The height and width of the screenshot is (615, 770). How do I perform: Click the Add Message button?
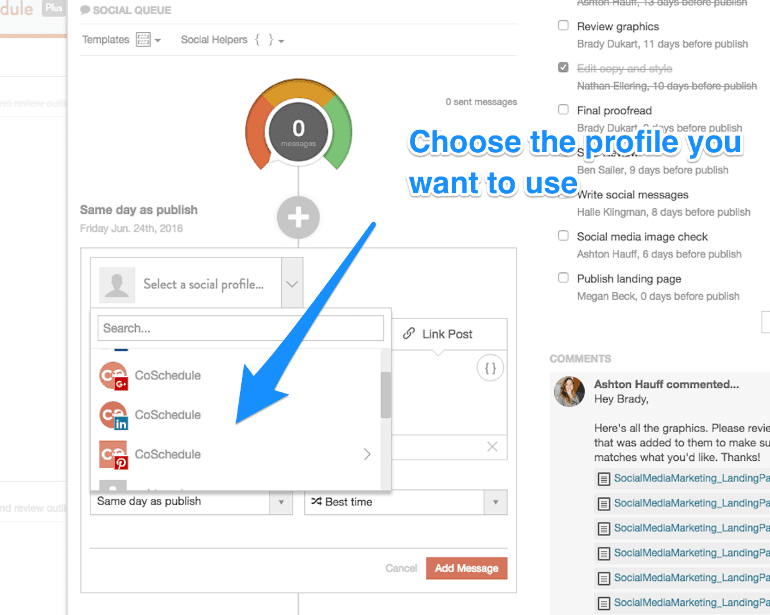click(467, 568)
